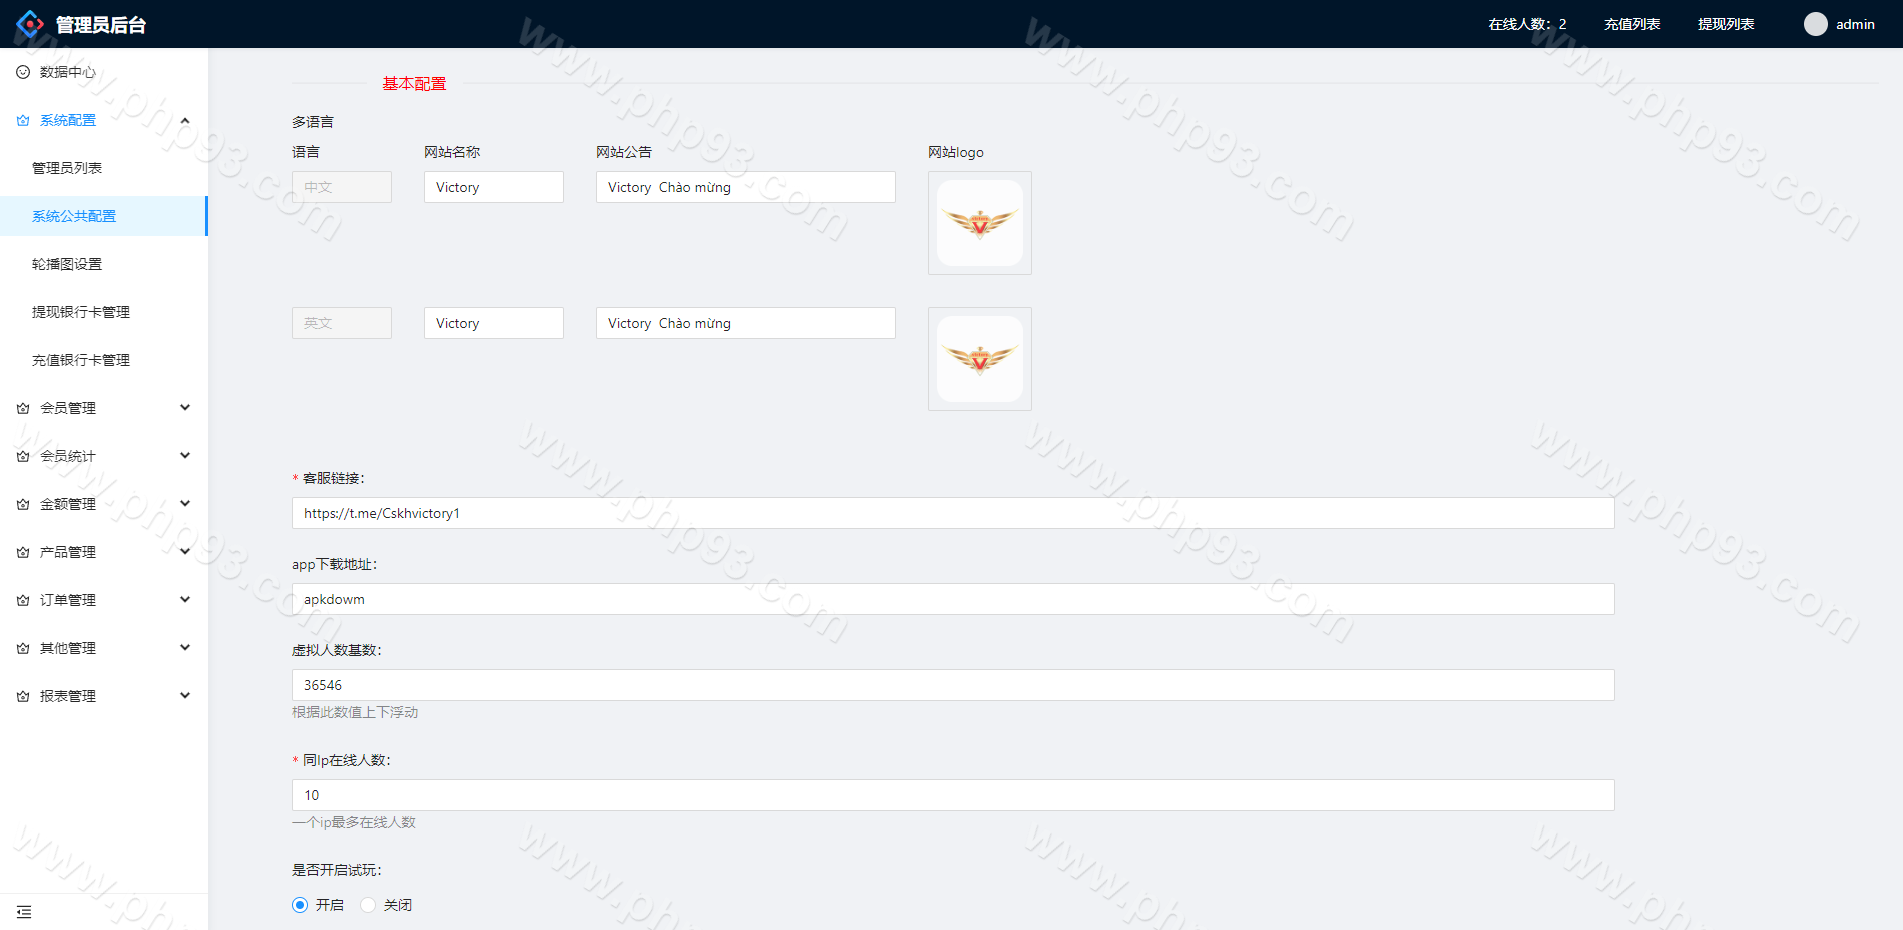Click the Chinese-language website logo thumbnail
The width and height of the screenshot is (1903, 930).
(979, 223)
